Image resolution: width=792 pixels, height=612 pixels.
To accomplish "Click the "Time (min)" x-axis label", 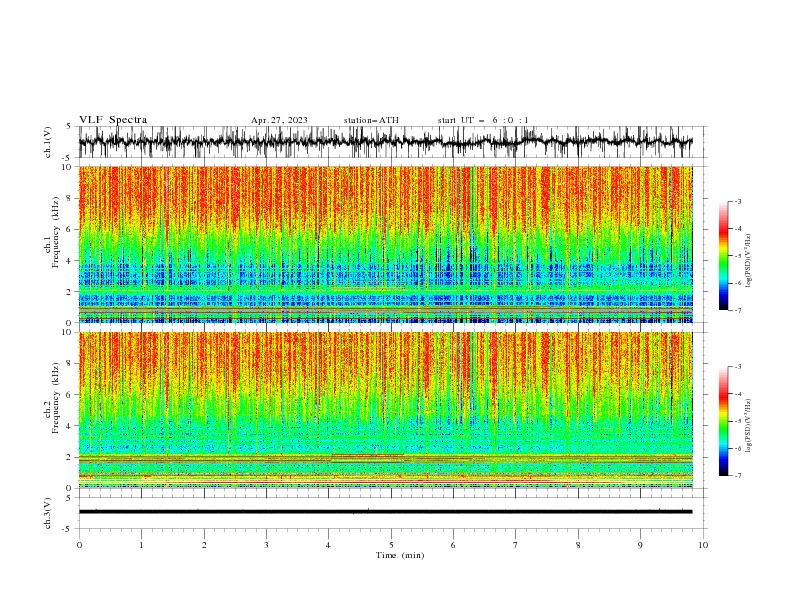I will [x=400, y=555].
